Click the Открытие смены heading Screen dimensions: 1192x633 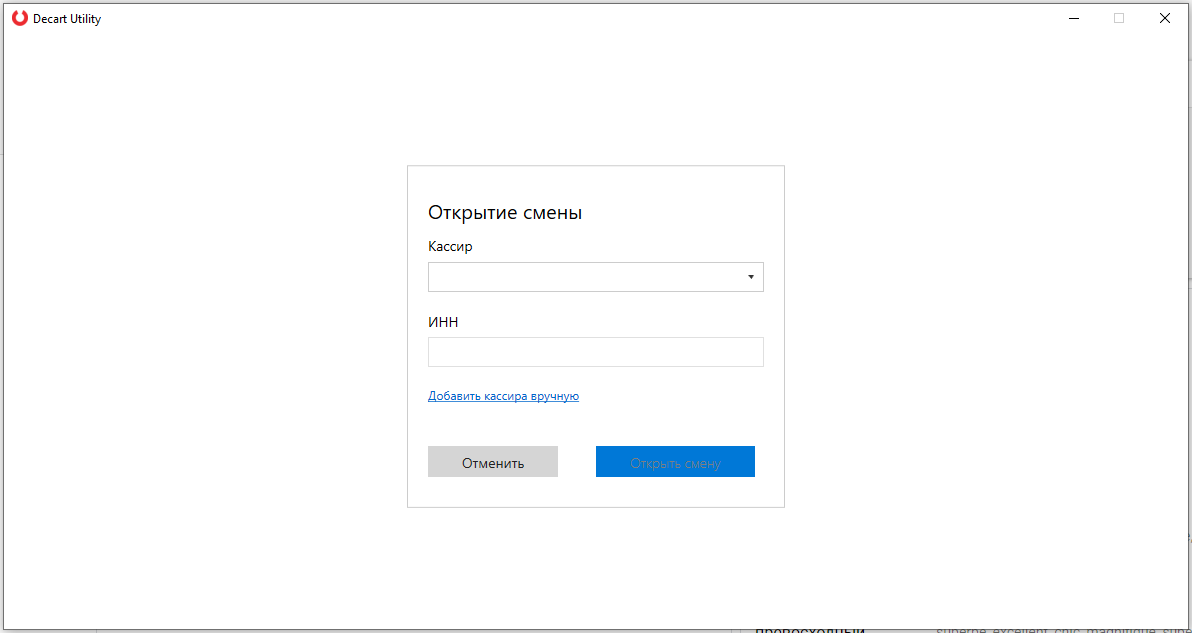tap(505, 213)
